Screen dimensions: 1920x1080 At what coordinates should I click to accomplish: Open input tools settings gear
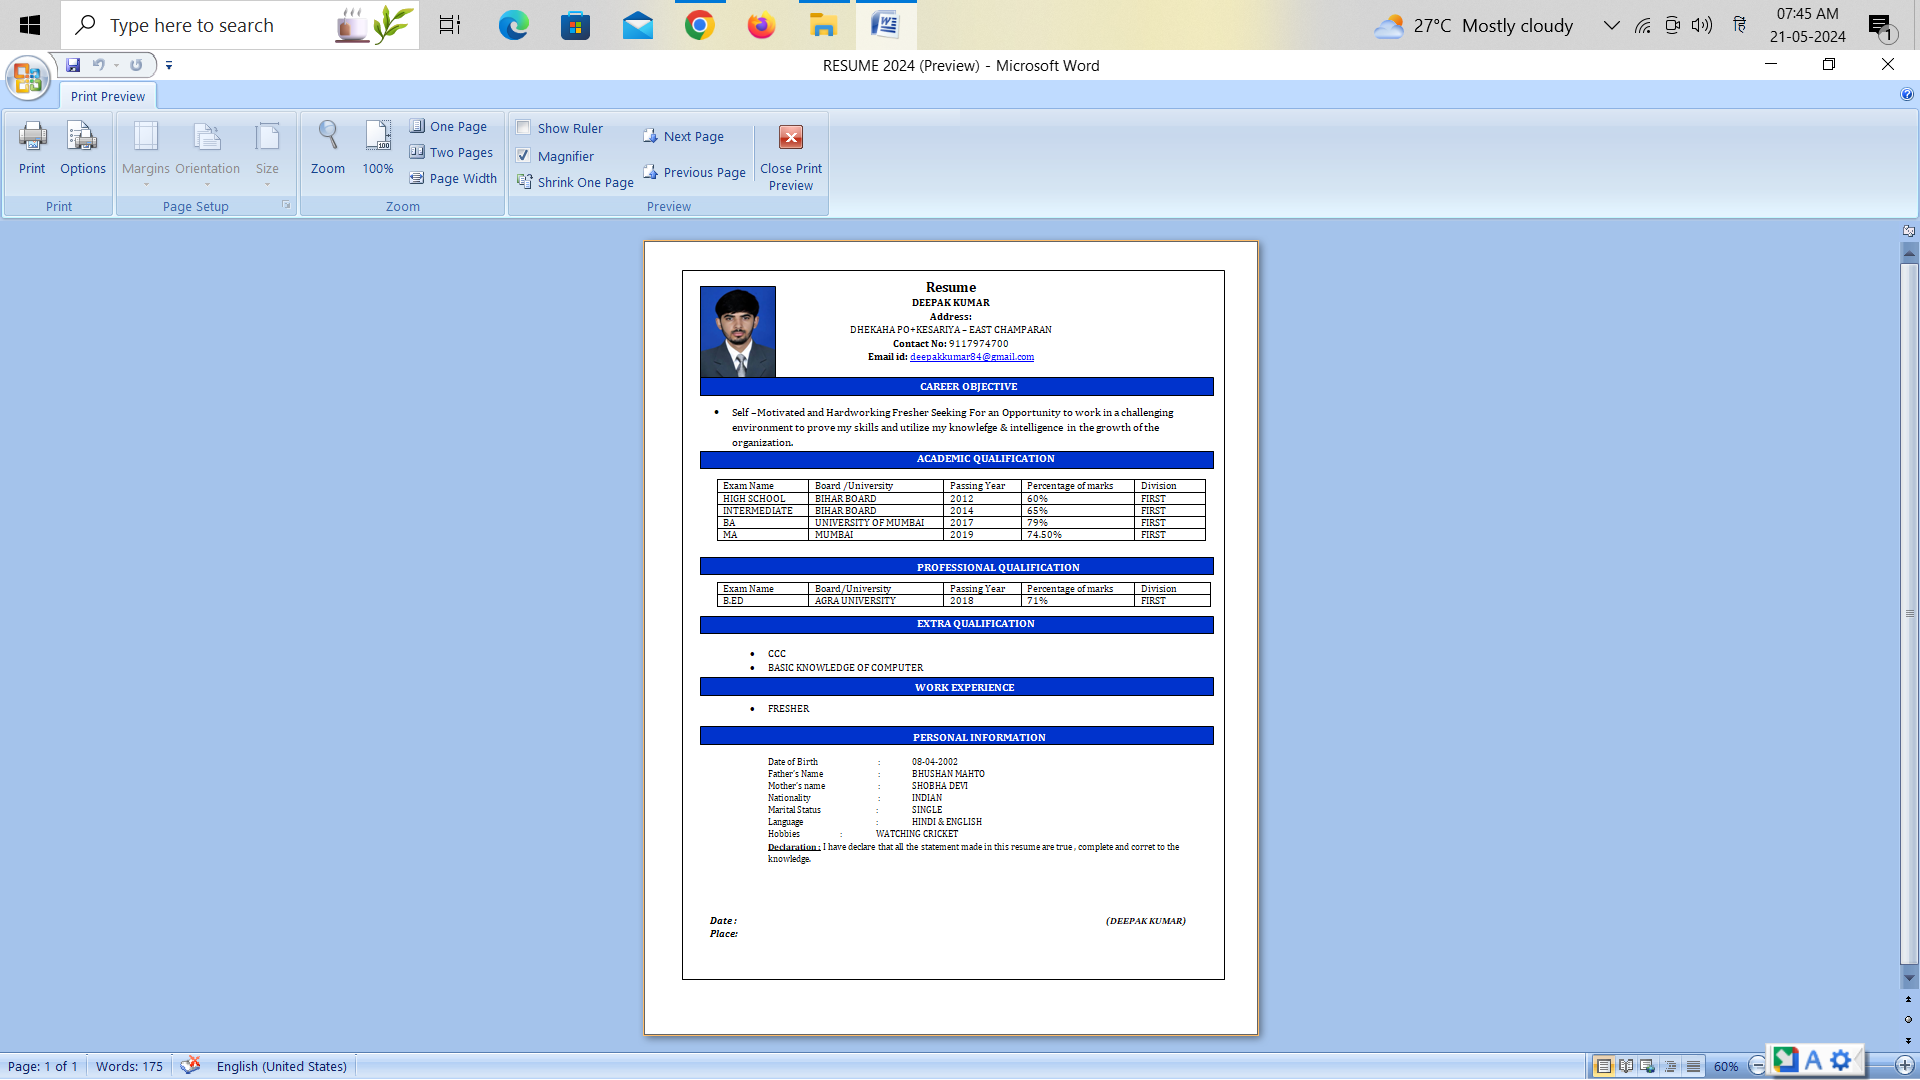tap(1841, 1060)
